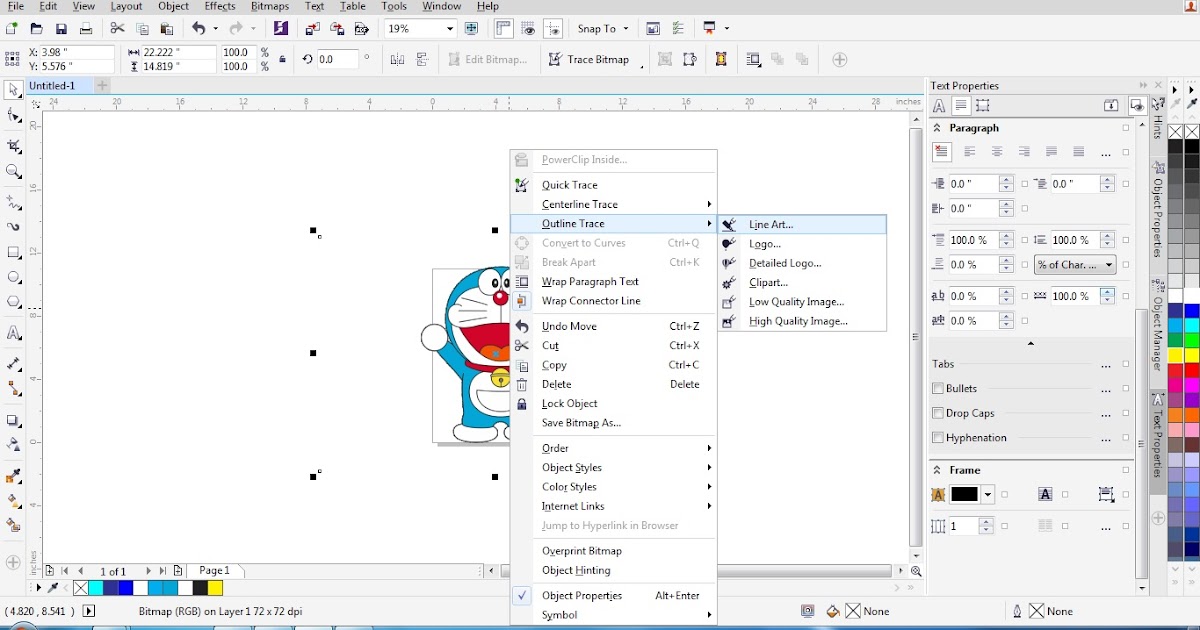Click the Save icon in toolbar
Screen dimensions: 1200x630
(61, 29)
